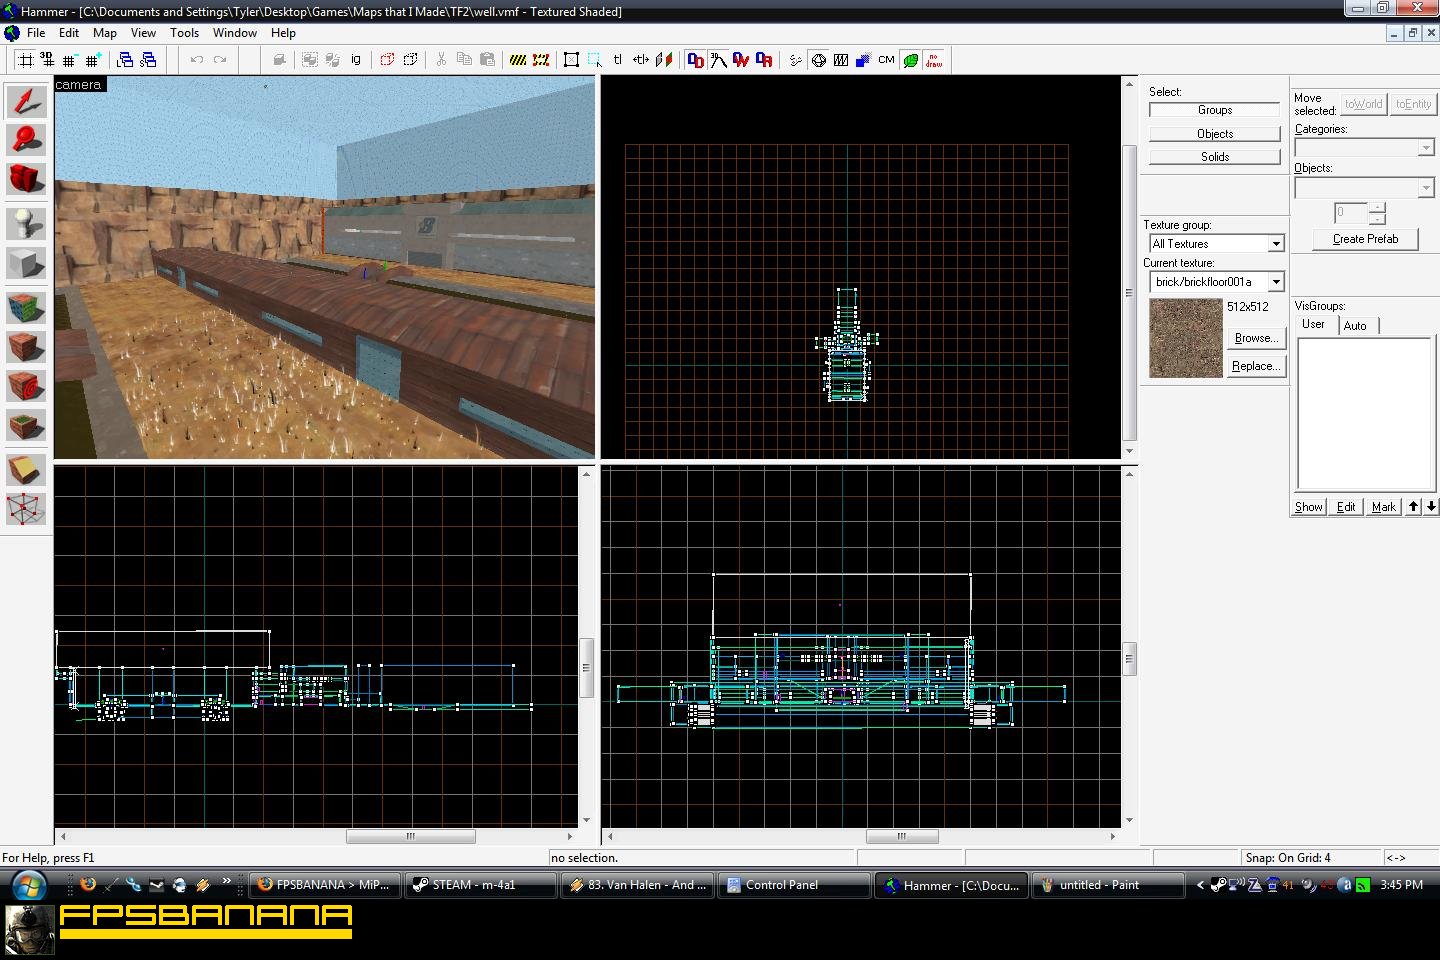Click the brick floor texture preview
1440x960 pixels.
click(x=1185, y=339)
